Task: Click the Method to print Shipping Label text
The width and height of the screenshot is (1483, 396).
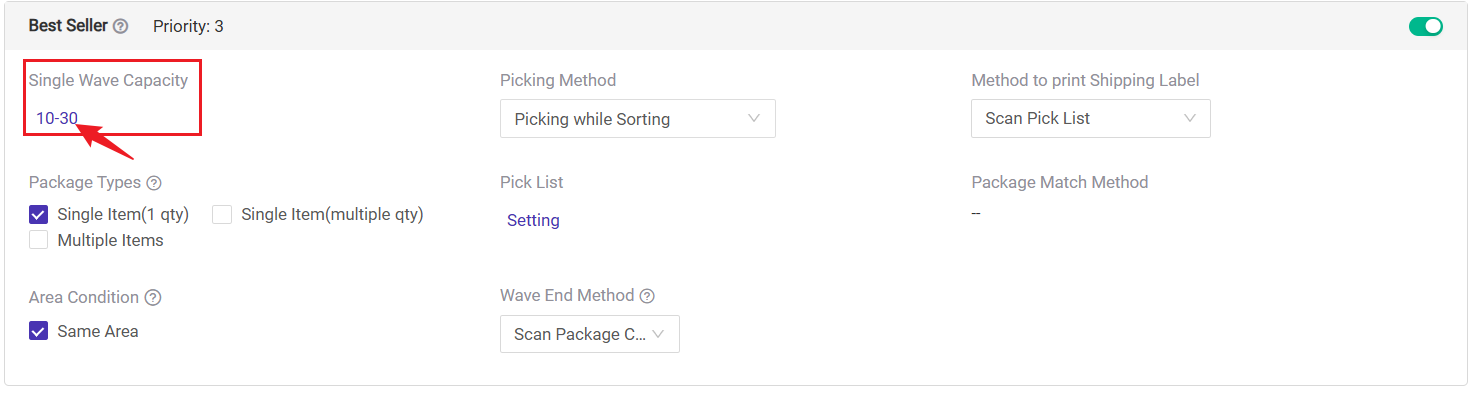Action: [x=1085, y=80]
